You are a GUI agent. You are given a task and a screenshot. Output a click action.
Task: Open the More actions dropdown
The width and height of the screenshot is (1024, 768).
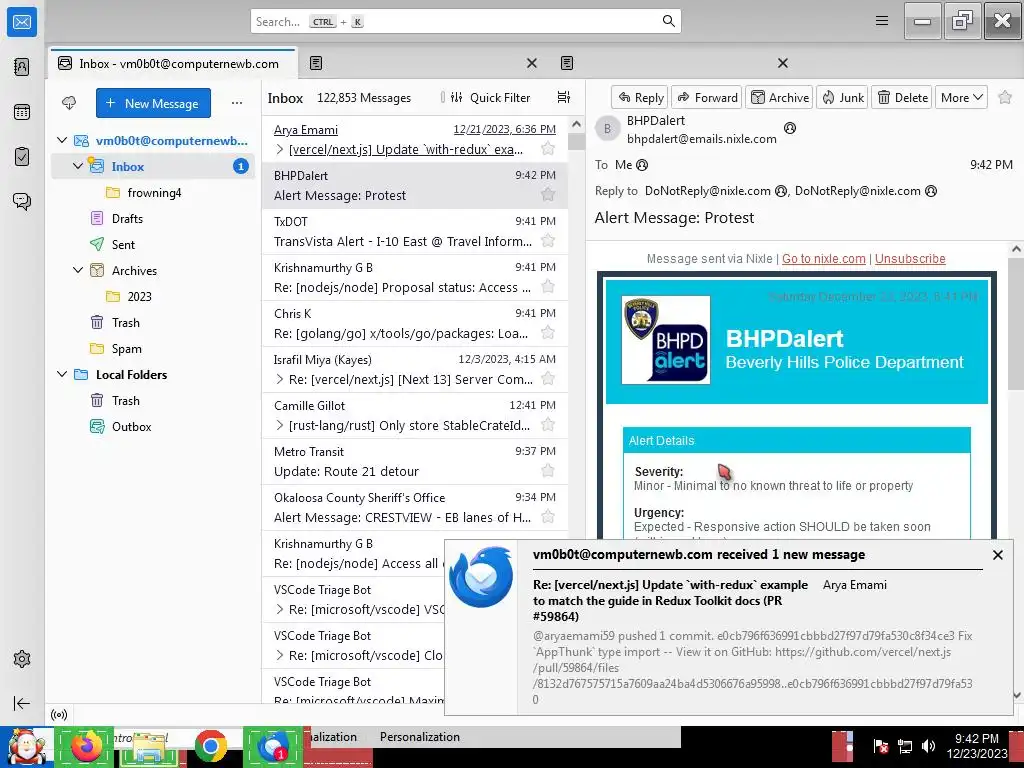[961, 97]
